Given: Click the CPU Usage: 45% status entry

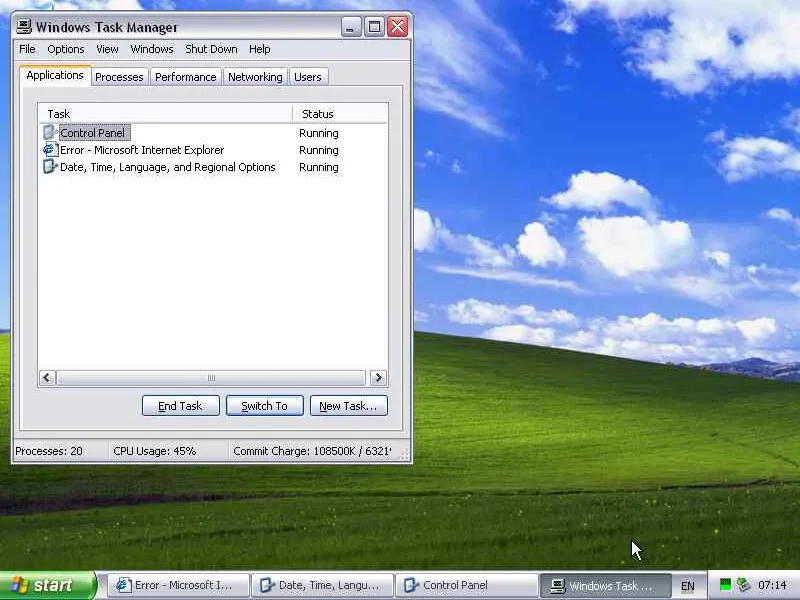Looking at the screenshot, I should coord(155,451).
